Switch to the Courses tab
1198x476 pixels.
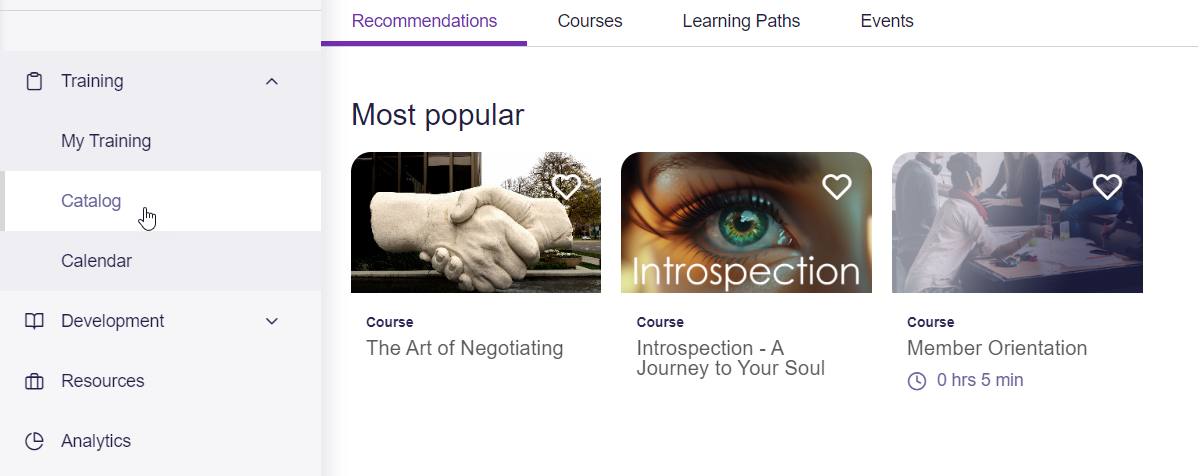pos(590,21)
